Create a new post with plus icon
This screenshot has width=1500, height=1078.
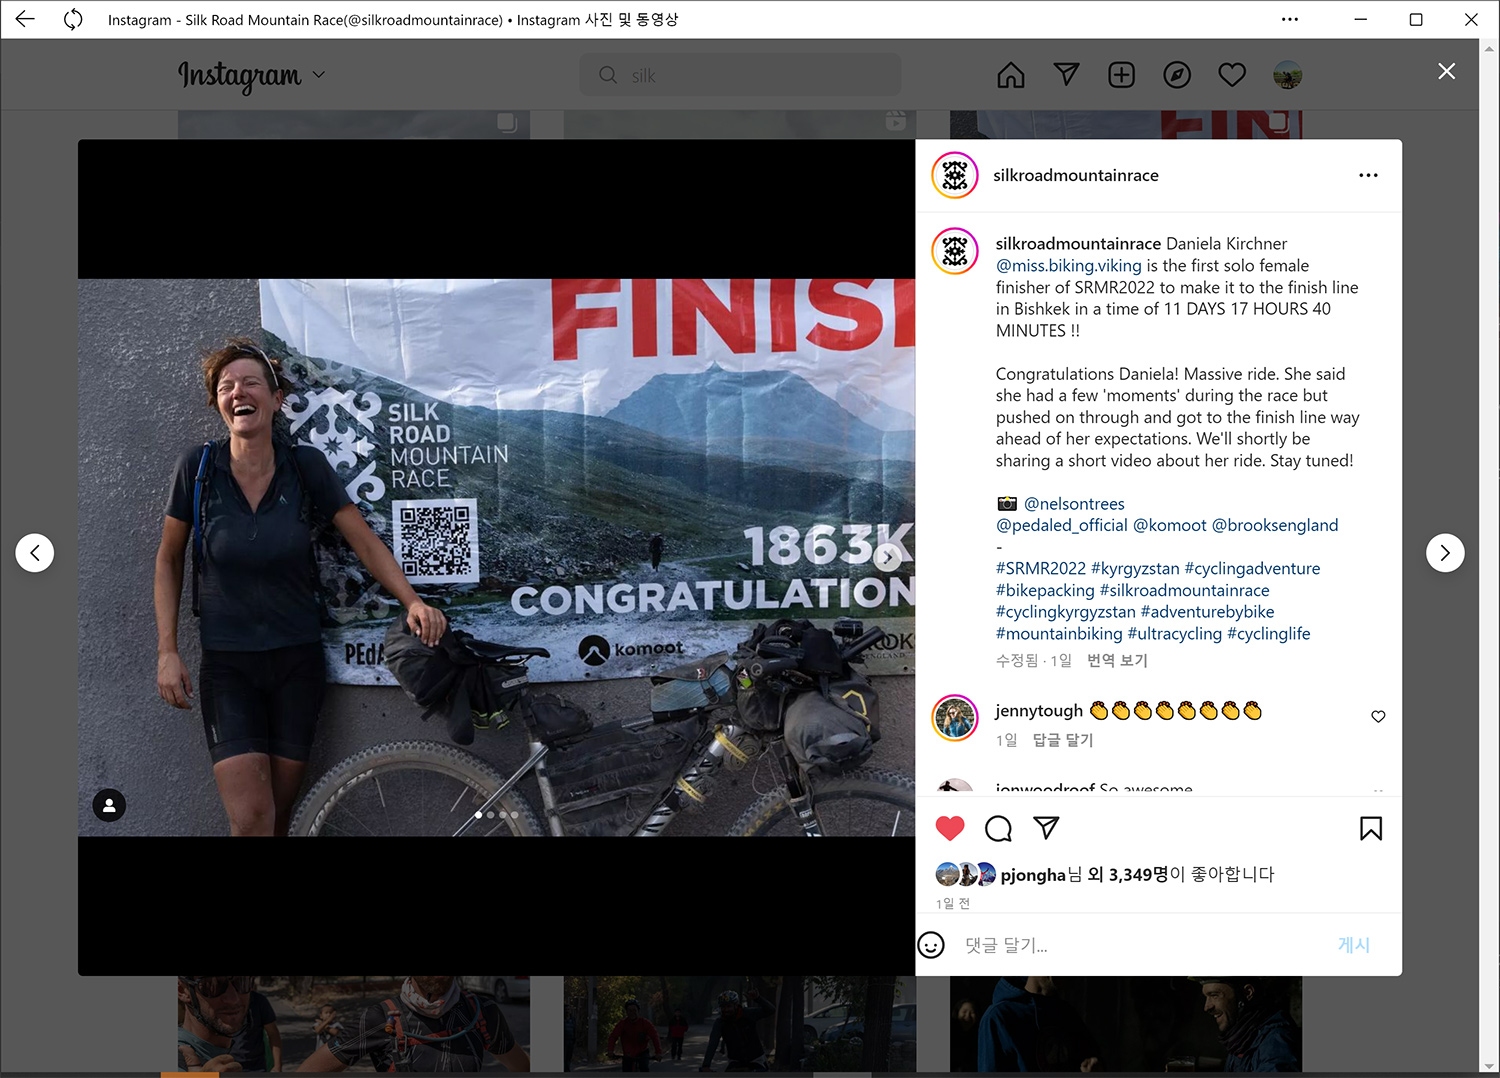[1122, 75]
